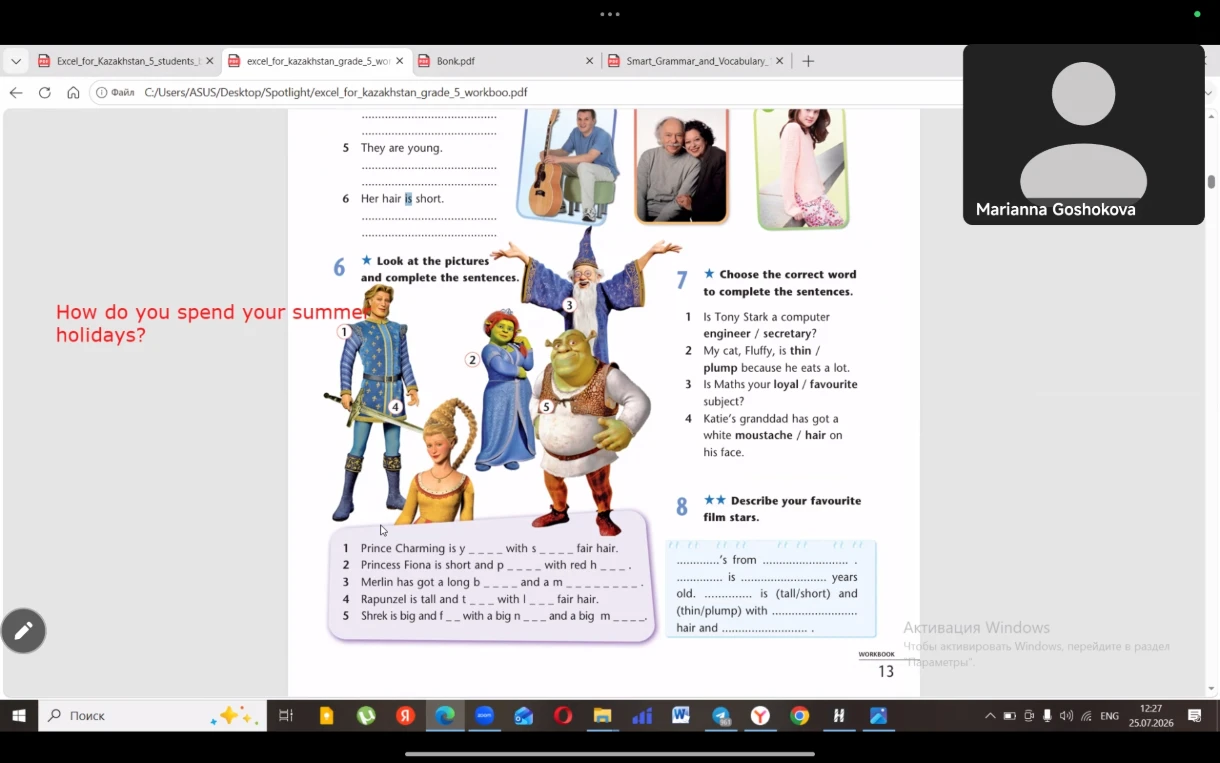Switch ENG input language
Image resolution: width=1220 pixels, height=763 pixels.
[1109, 716]
